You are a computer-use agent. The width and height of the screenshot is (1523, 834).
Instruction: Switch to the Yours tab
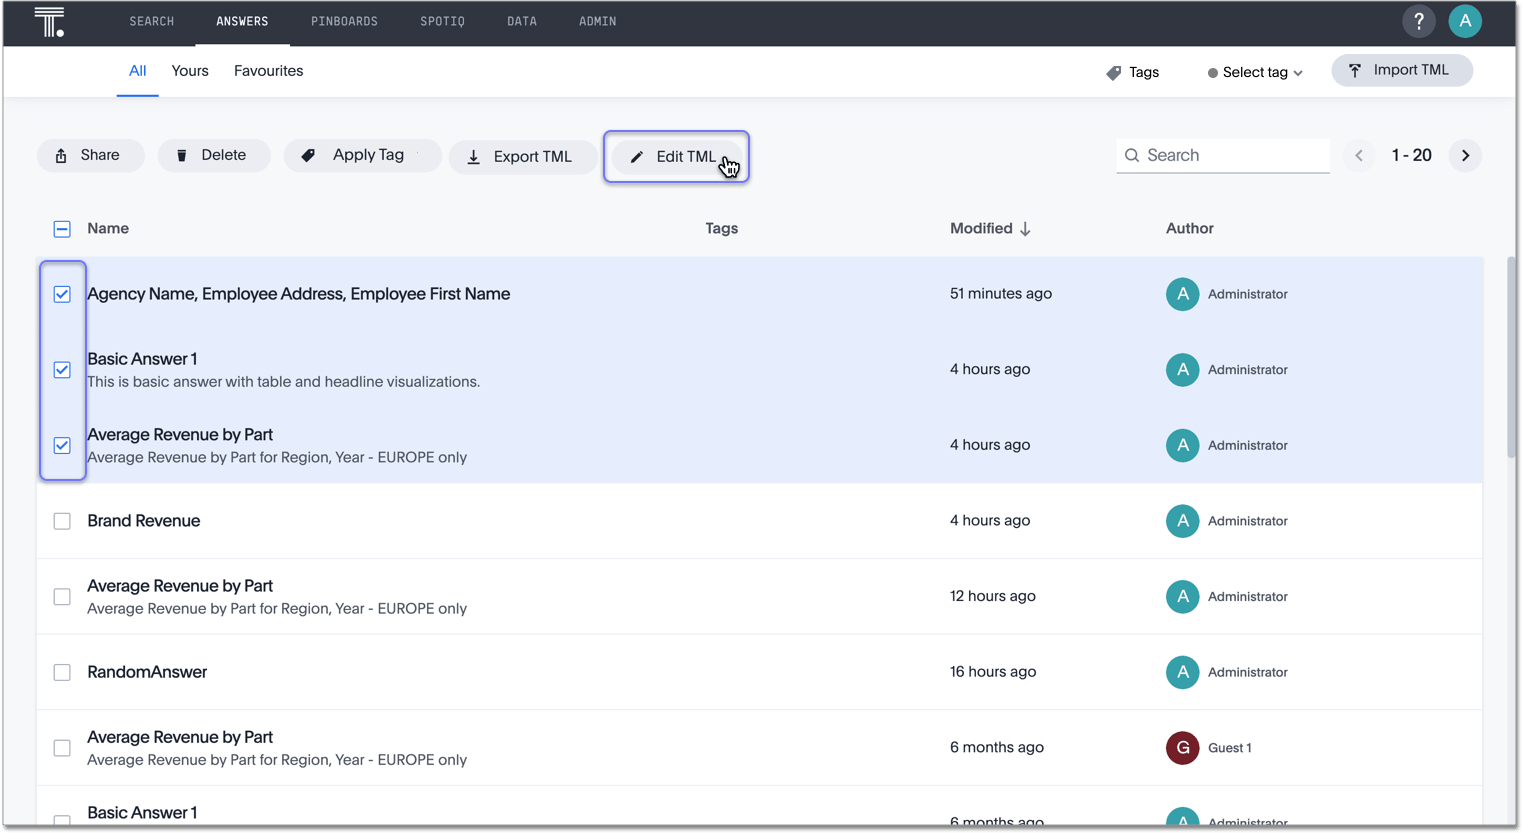[x=189, y=71]
